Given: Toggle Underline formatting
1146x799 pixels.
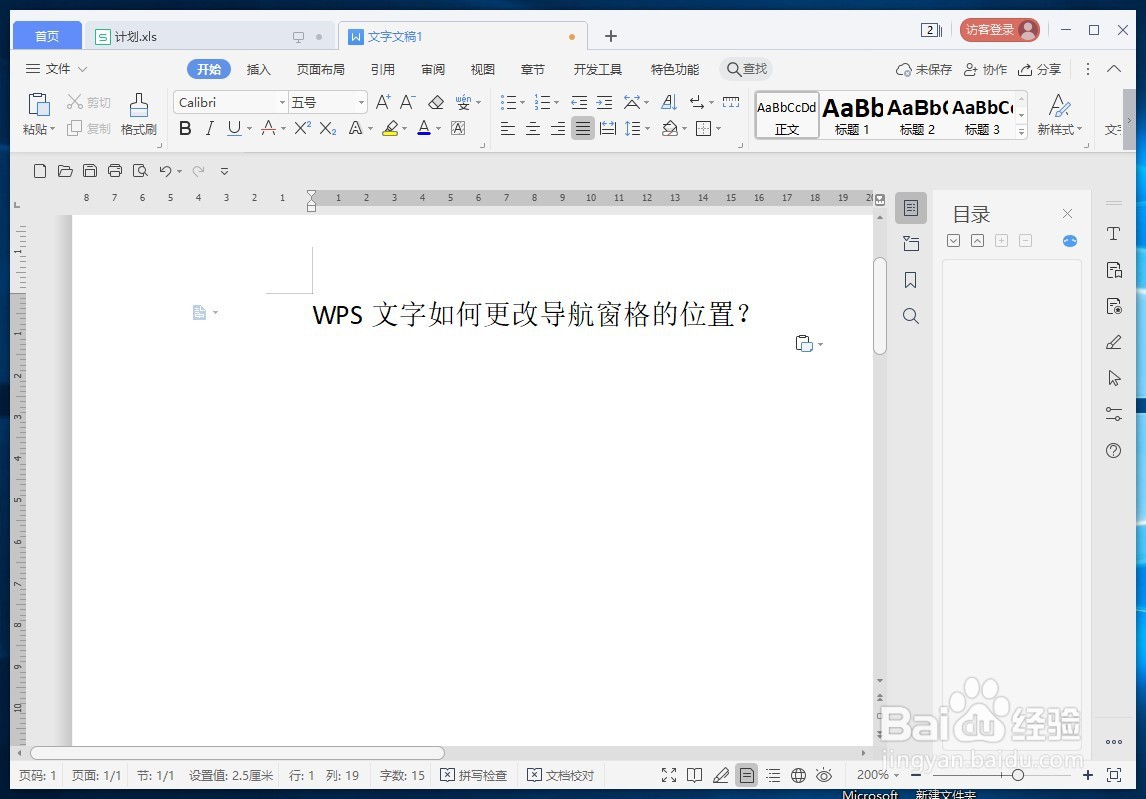Looking at the screenshot, I should pos(234,129).
